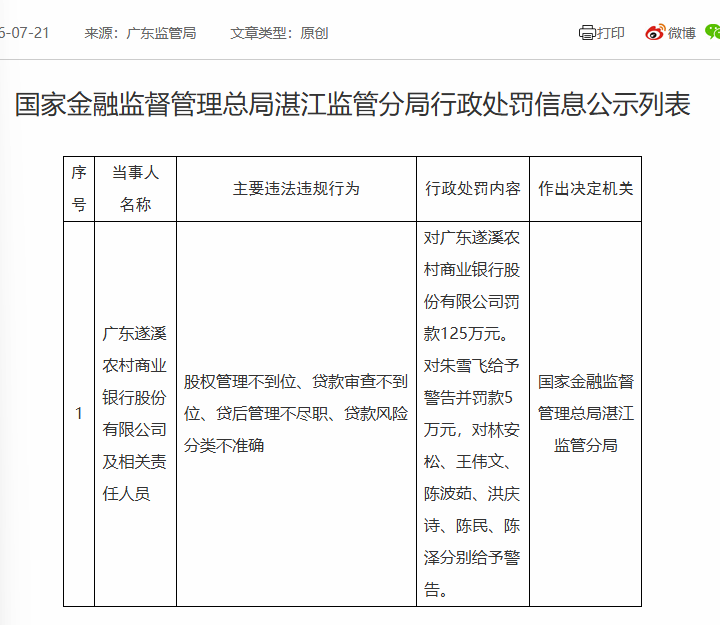Click row number 1 cell
Image resolution: width=720 pixels, height=625 pixels.
tap(79, 414)
